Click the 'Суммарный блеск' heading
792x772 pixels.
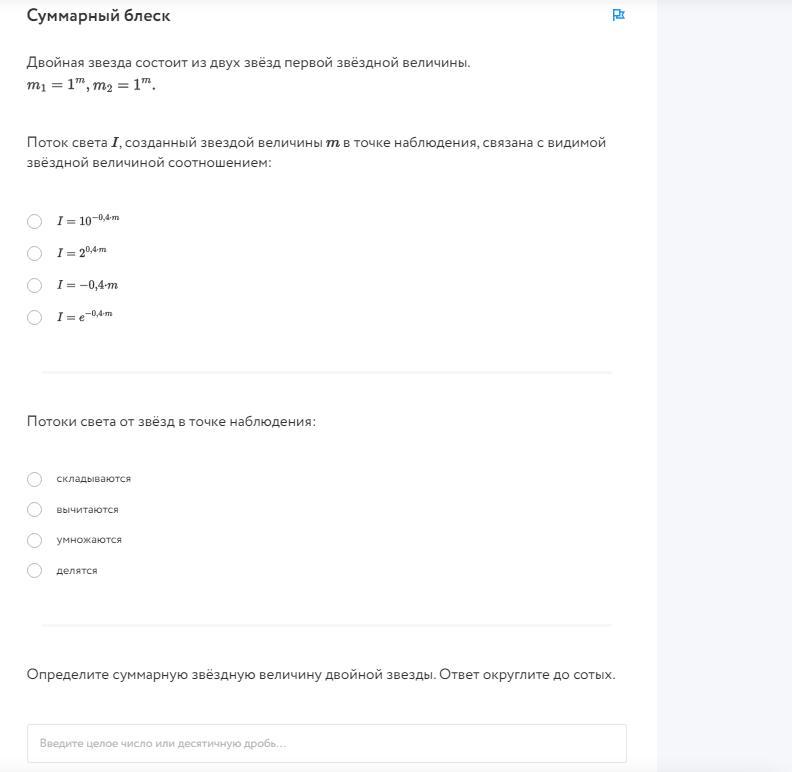click(98, 16)
